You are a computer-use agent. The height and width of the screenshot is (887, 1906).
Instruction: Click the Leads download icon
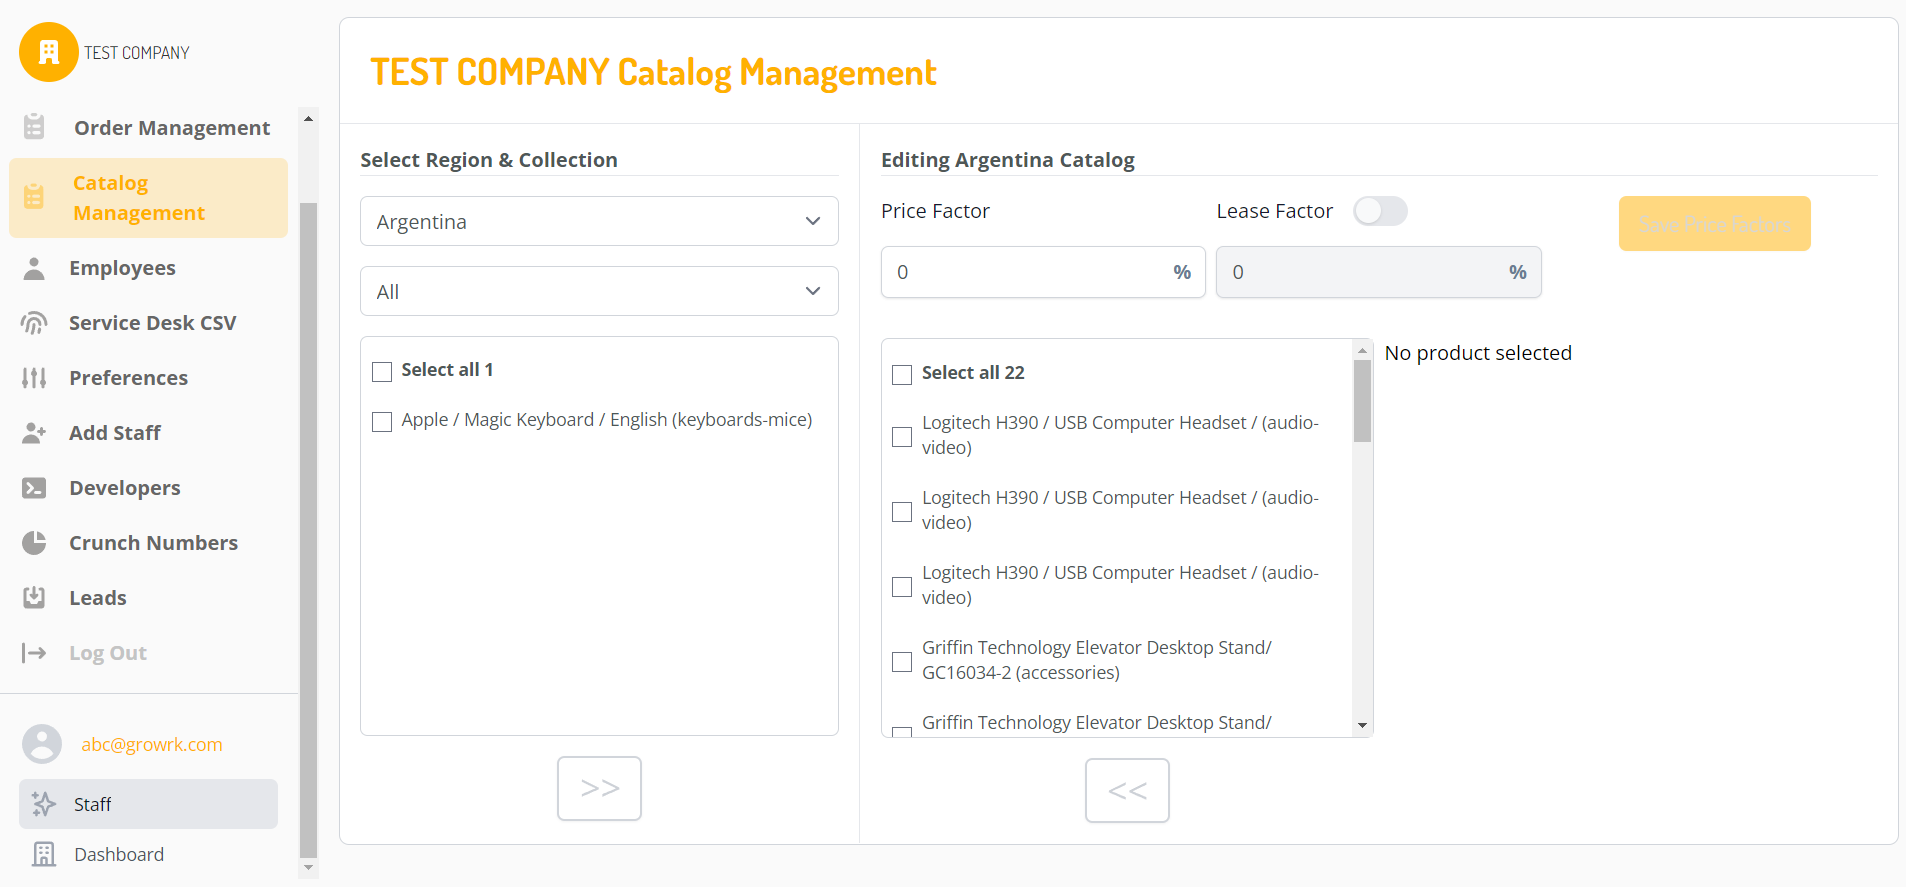coord(34,598)
